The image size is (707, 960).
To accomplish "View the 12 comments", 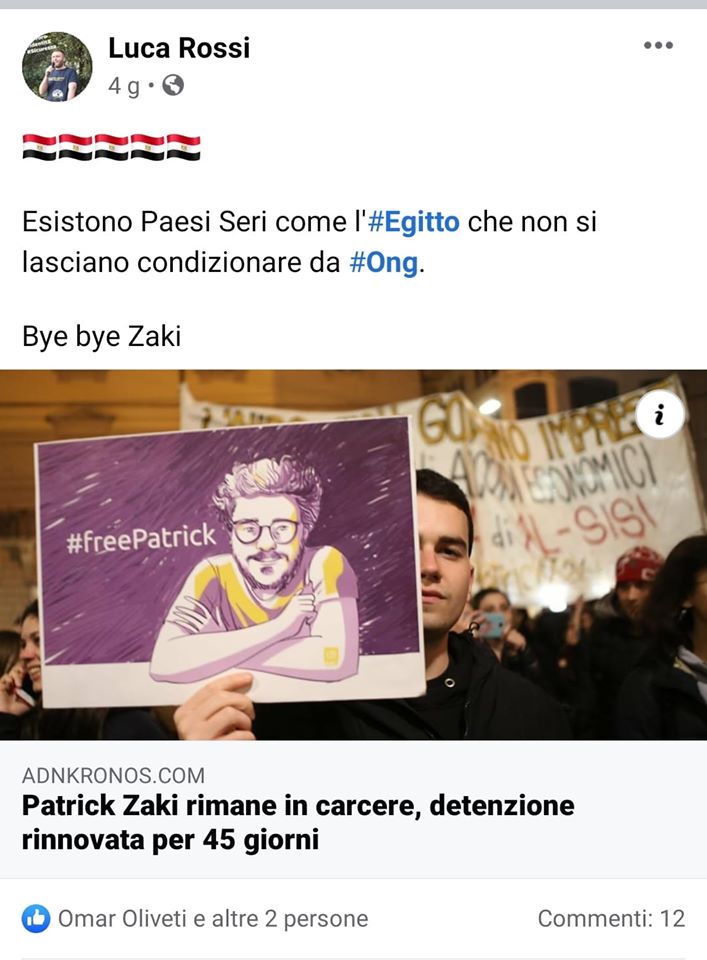I will (x=611, y=918).
